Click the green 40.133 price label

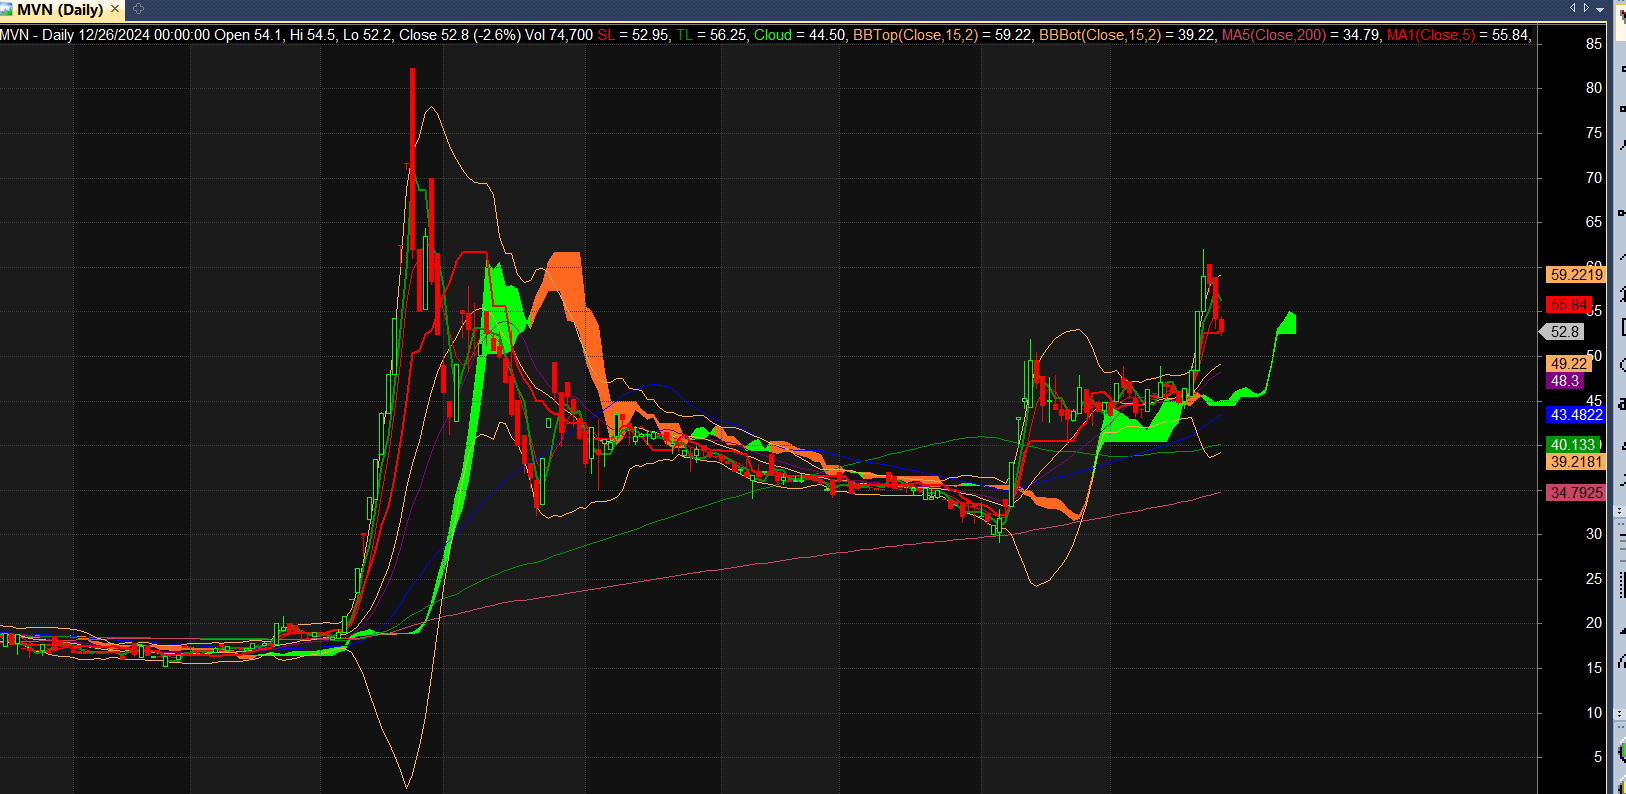pyautogui.click(x=1574, y=445)
